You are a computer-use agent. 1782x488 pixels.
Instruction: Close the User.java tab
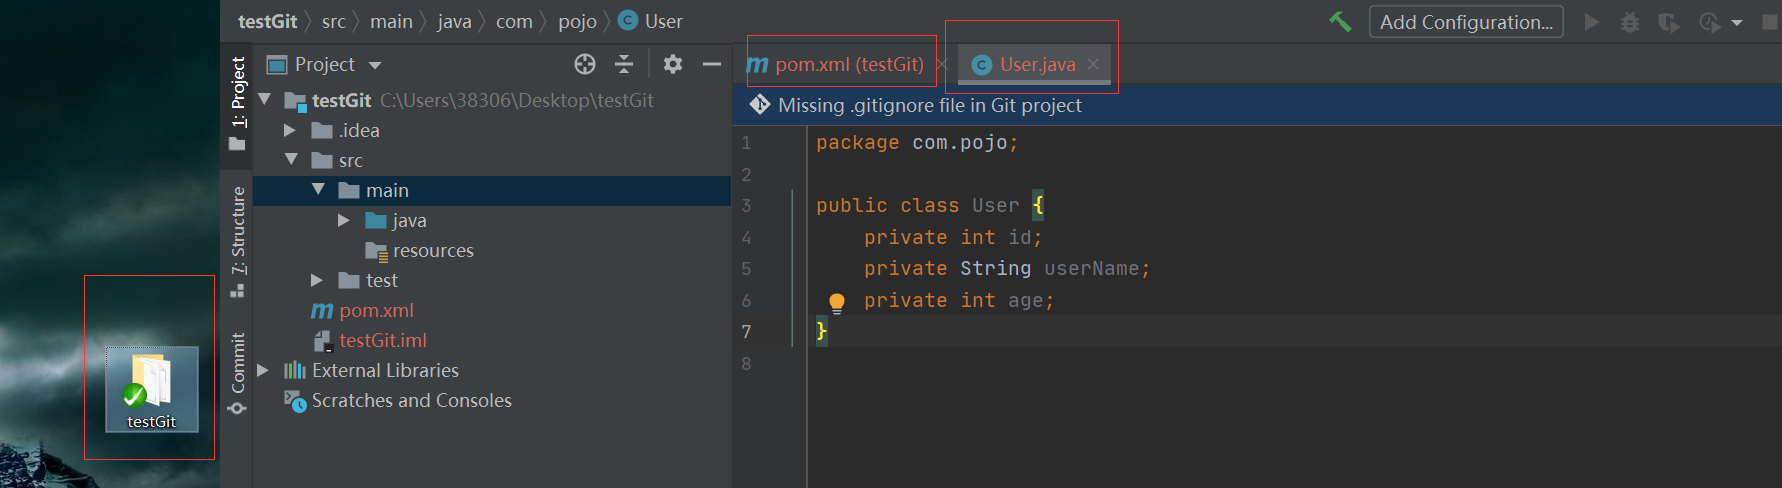(x=1093, y=64)
